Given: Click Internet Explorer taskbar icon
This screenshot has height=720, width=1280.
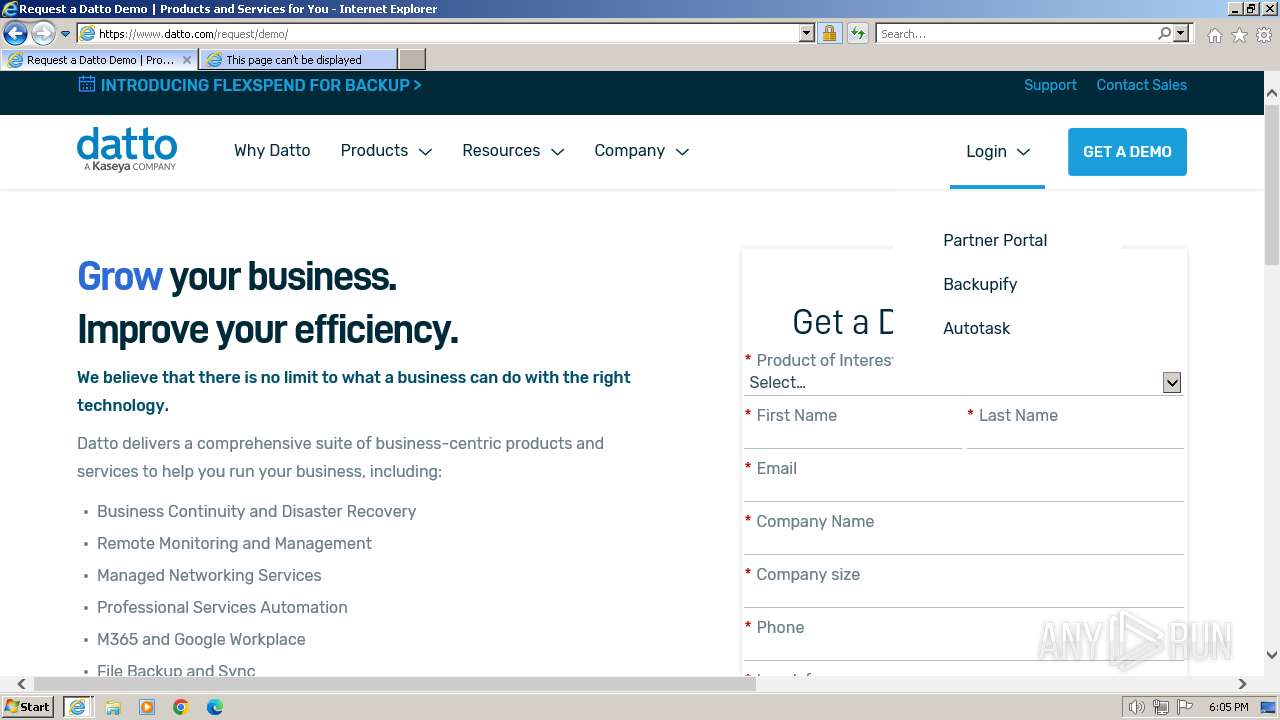Looking at the screenshot, I should [x=77, y=707].
